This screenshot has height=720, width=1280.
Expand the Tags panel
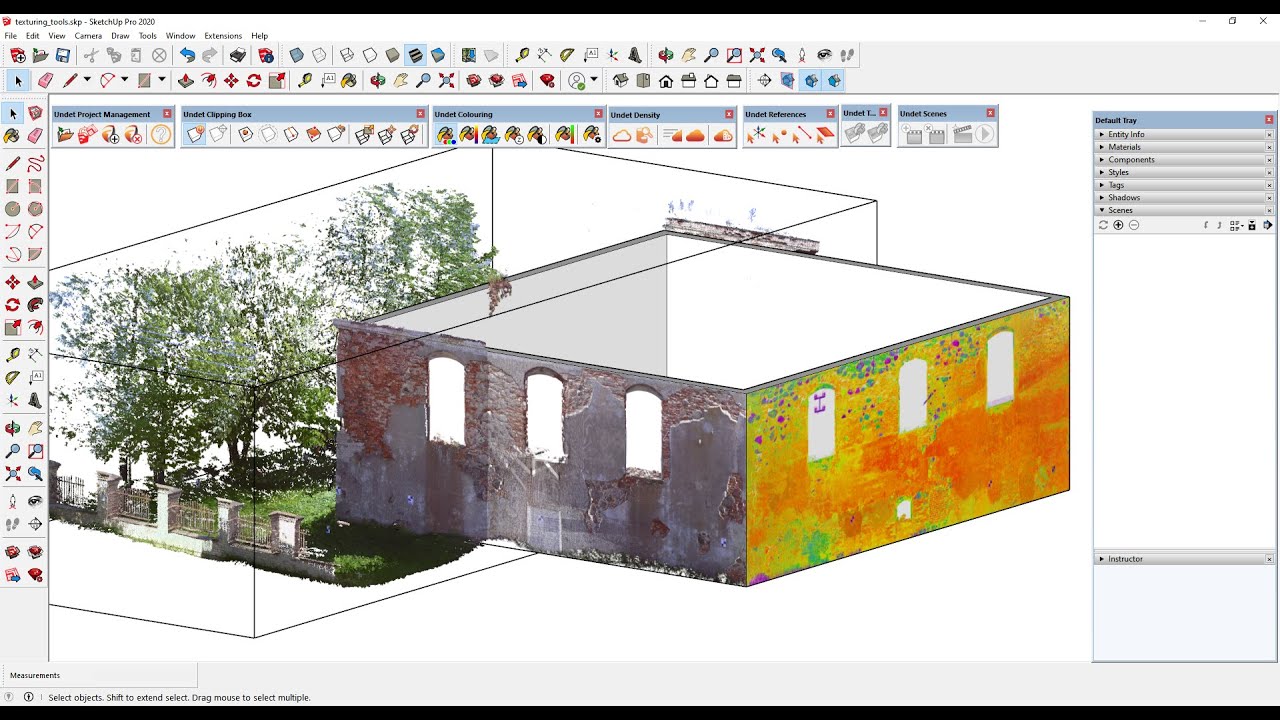[1184, 185]
